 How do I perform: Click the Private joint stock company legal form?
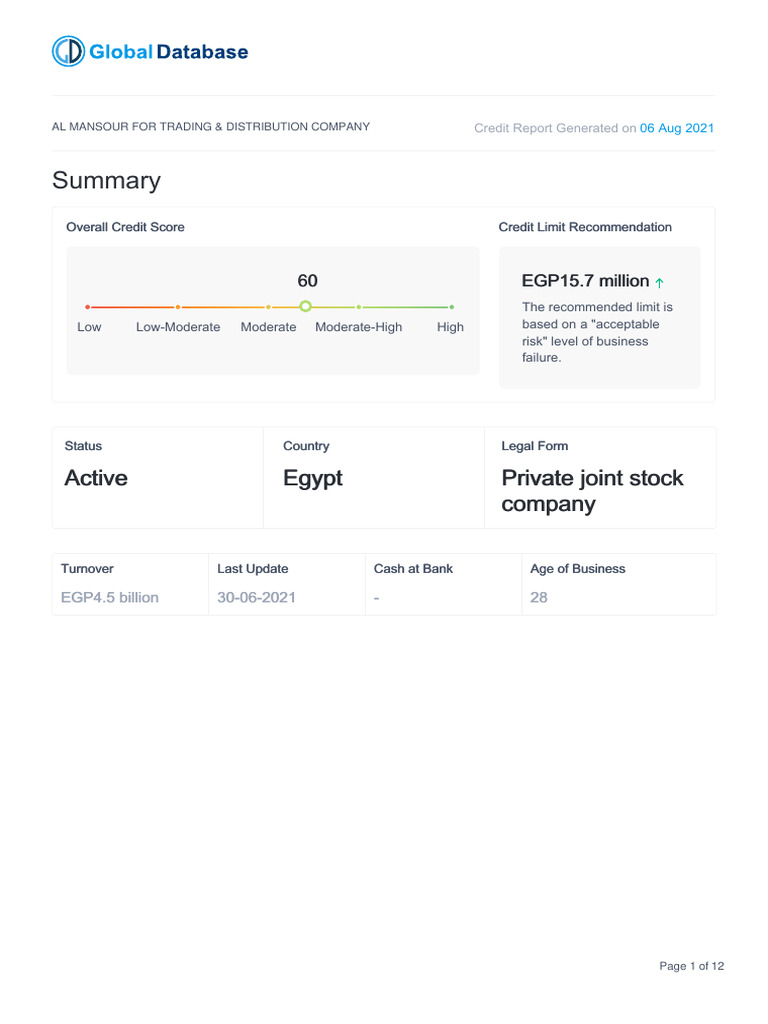point(592,490)
